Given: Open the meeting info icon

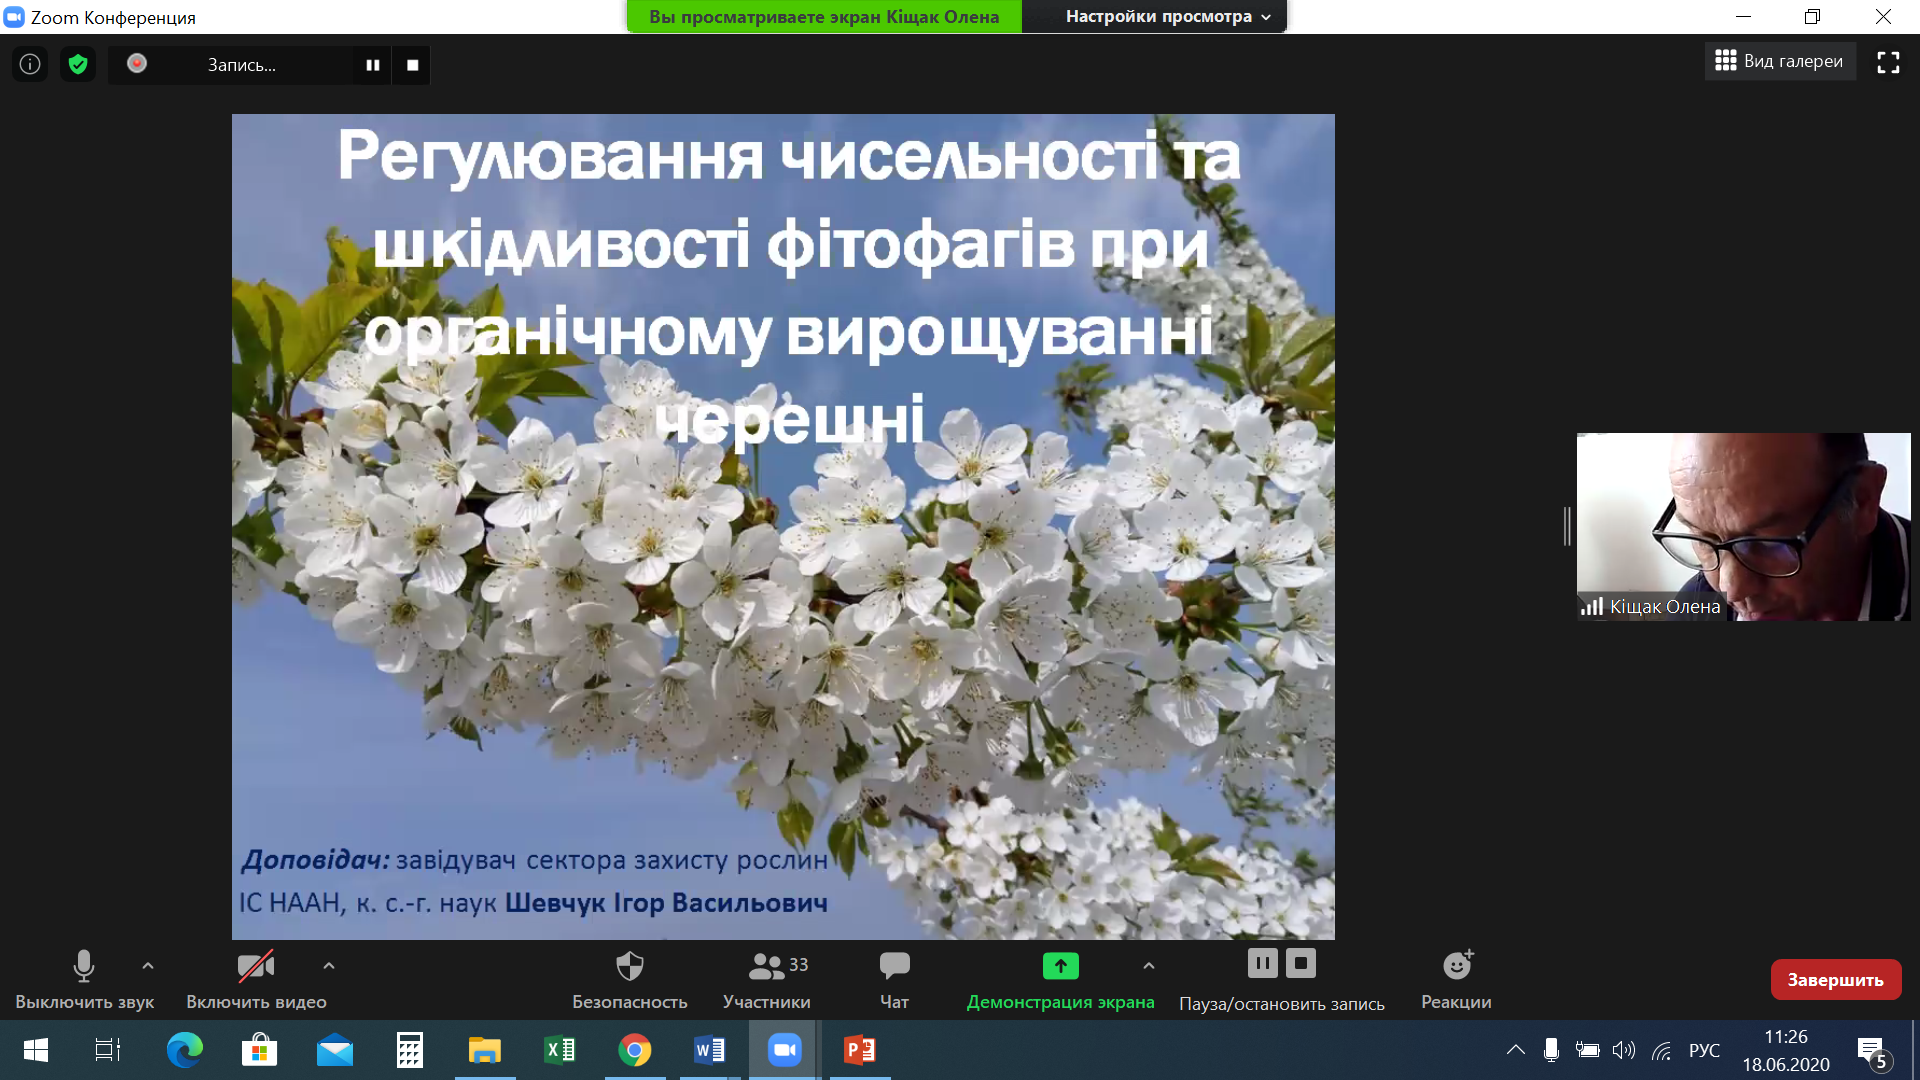Looking at the screenshot, I should [30, 65].
